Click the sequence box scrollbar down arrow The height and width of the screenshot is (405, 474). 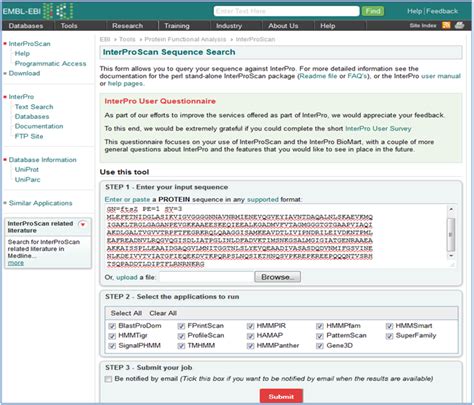coord(451,256)
